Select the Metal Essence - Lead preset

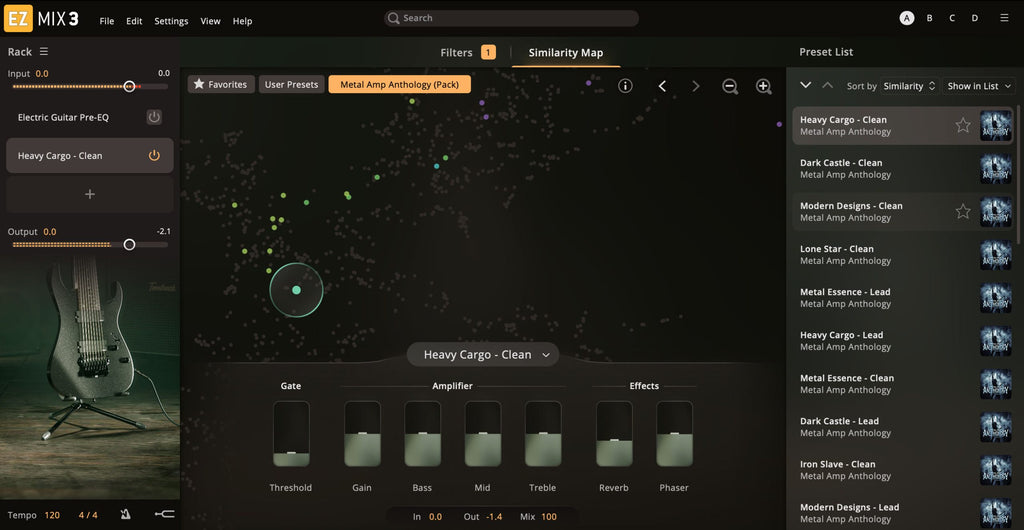pyautogui.click(x=903, y=298)
